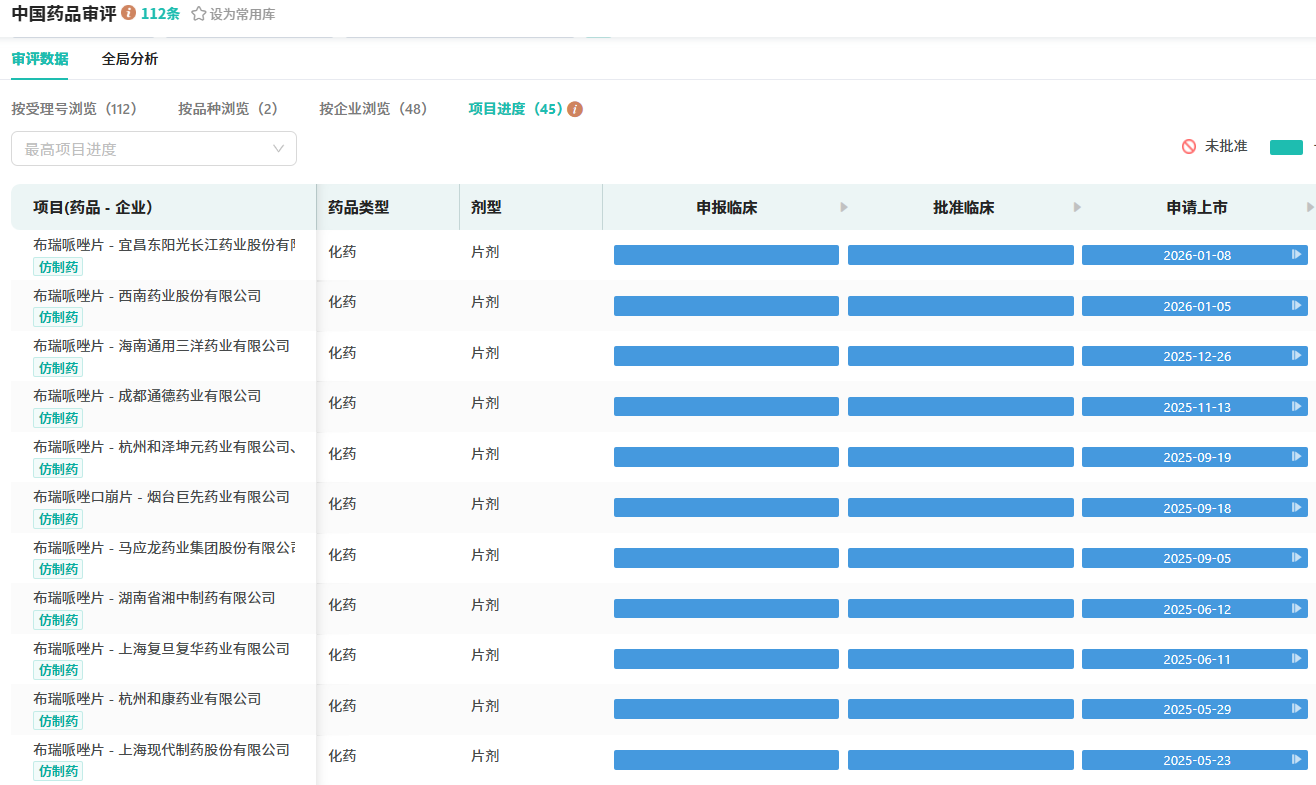The image size is (1316, 785).
Task: Click the 未批准 prohibited icon in legend
Action: (x=1189, y=147)
